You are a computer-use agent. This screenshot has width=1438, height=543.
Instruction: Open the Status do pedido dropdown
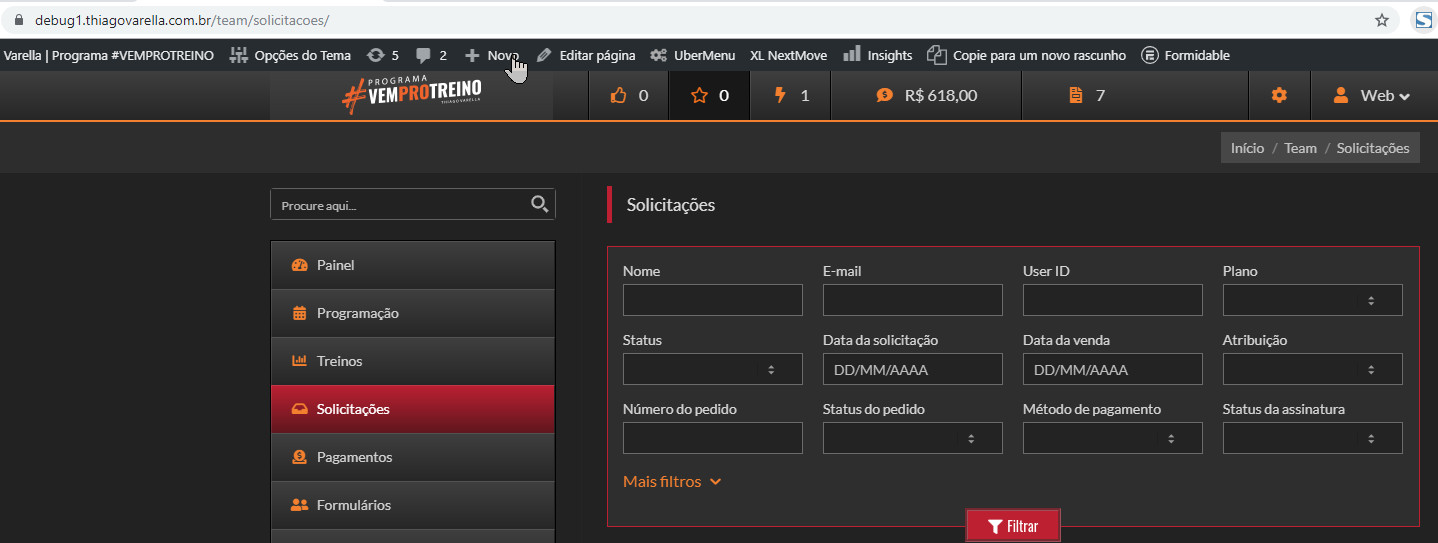[x=912, y=438]
